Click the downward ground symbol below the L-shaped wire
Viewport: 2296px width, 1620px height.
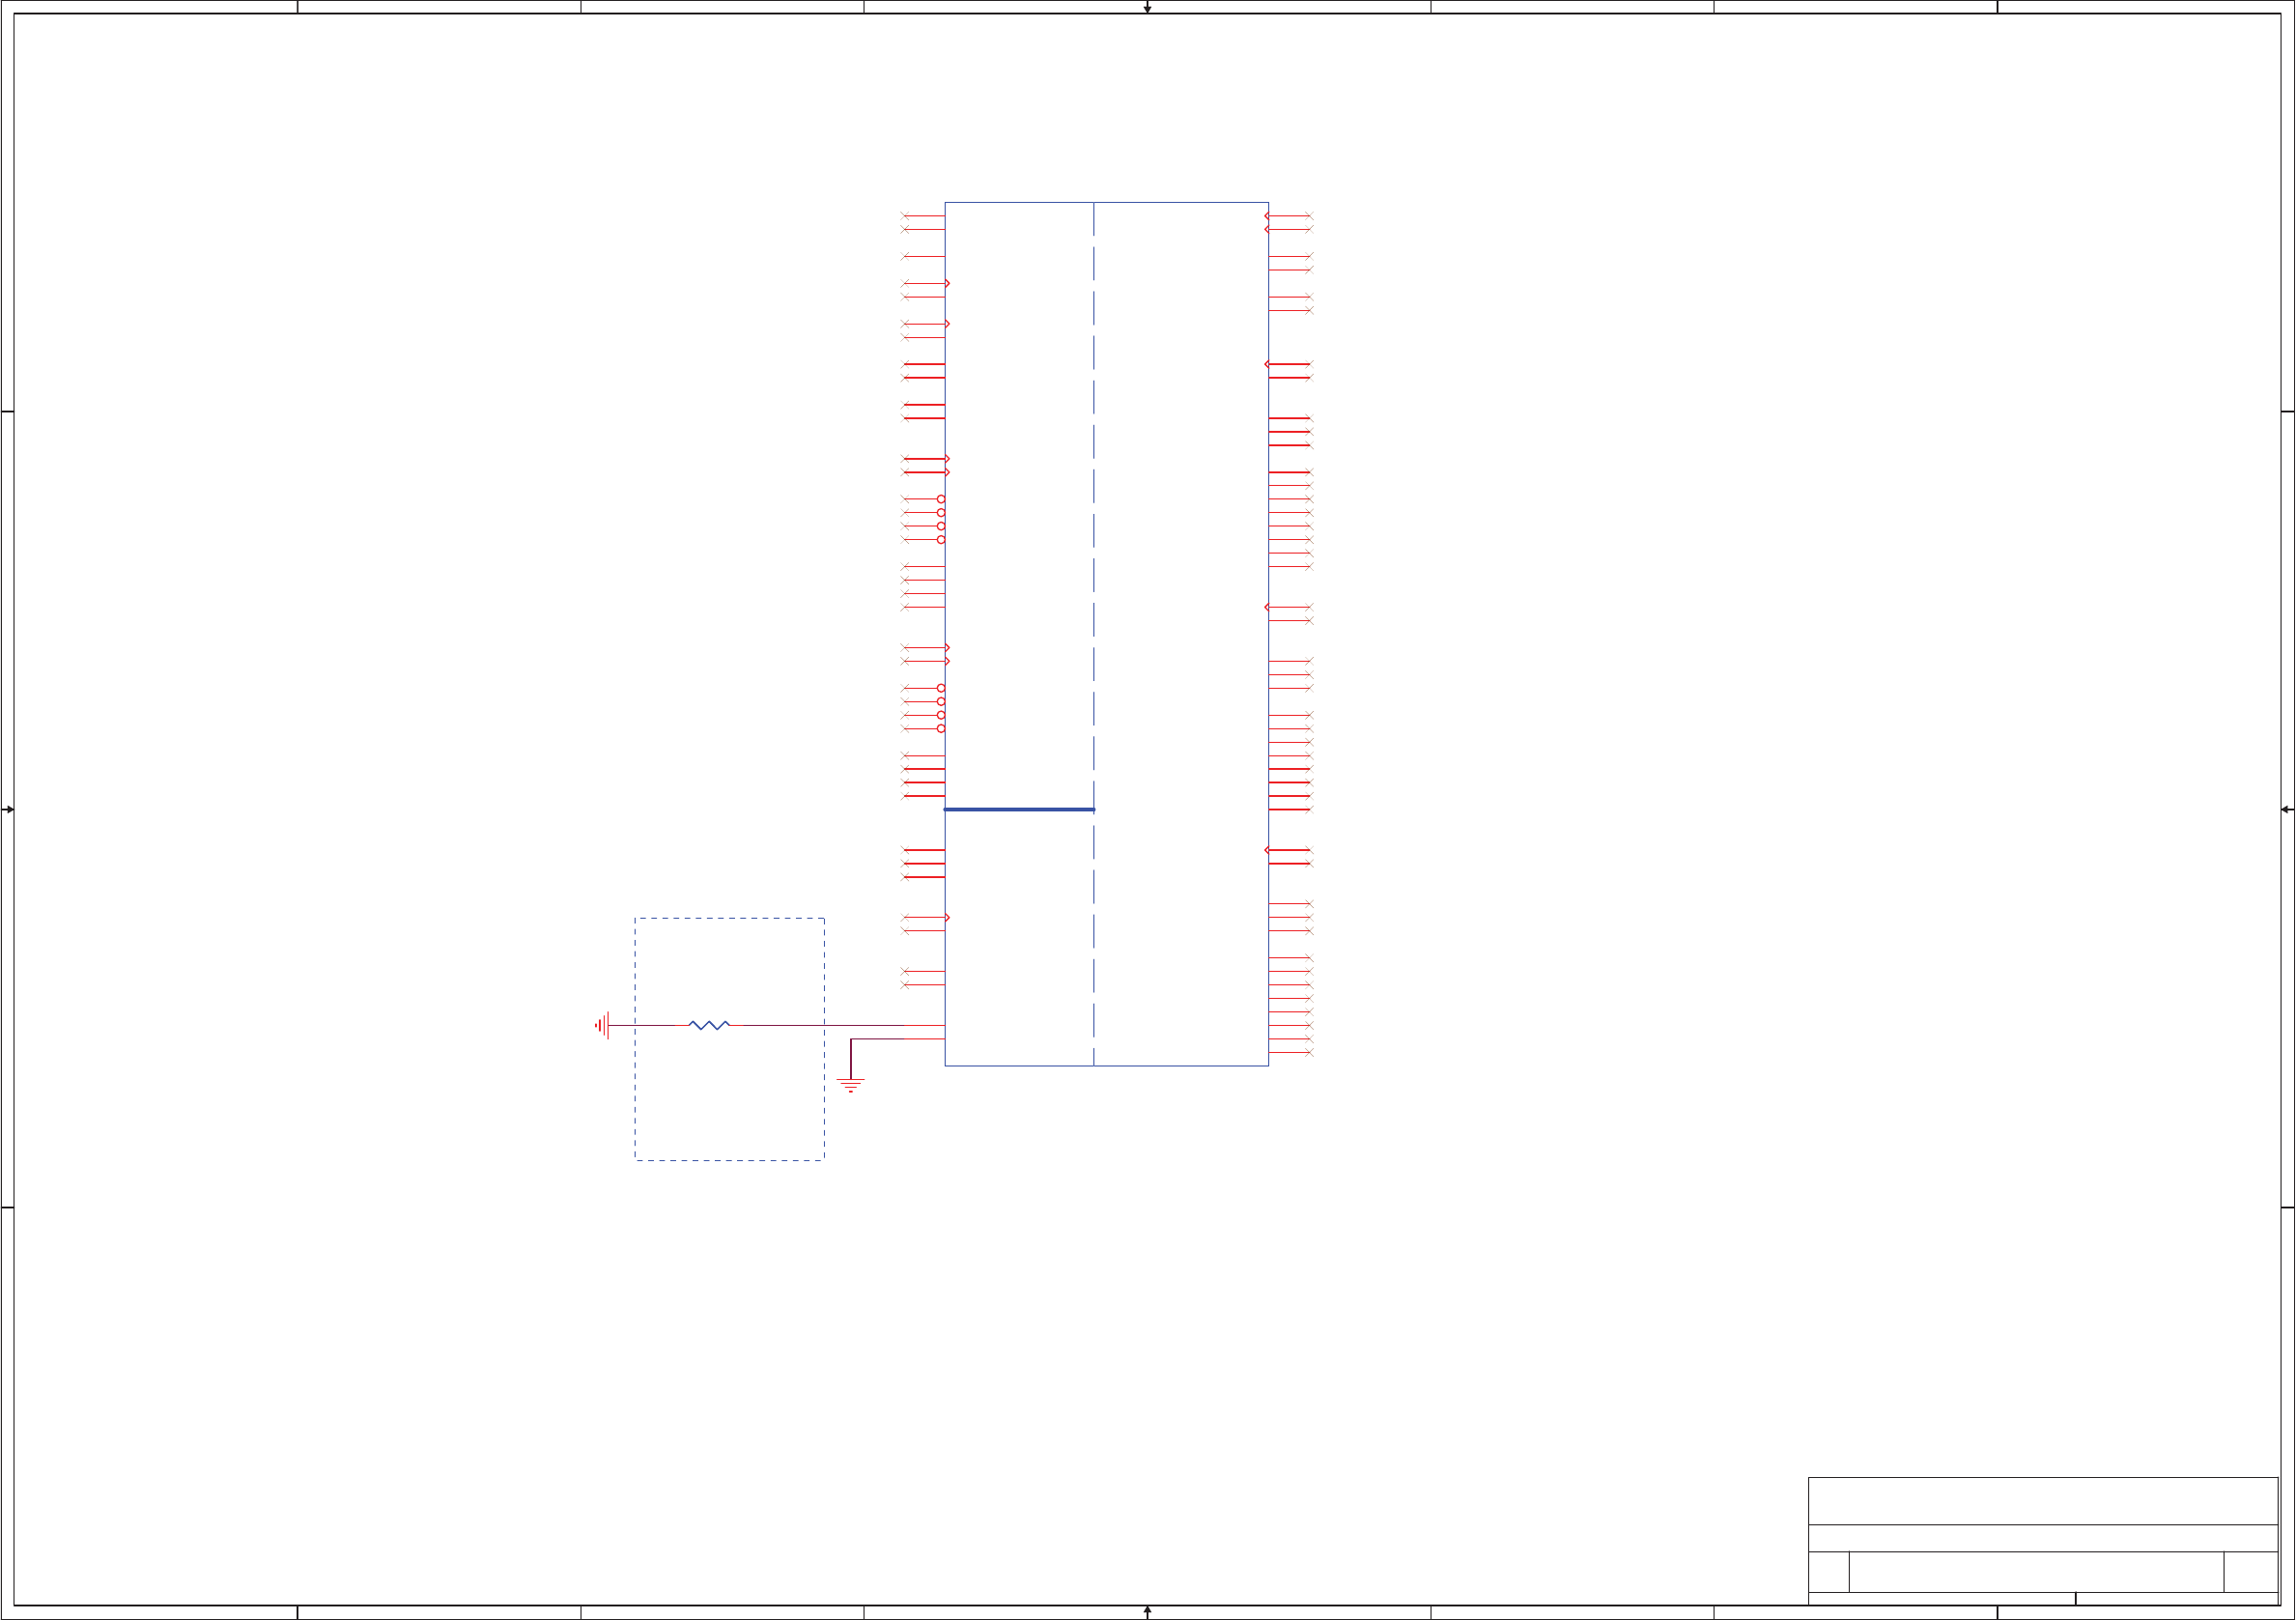coord(850,1085)
